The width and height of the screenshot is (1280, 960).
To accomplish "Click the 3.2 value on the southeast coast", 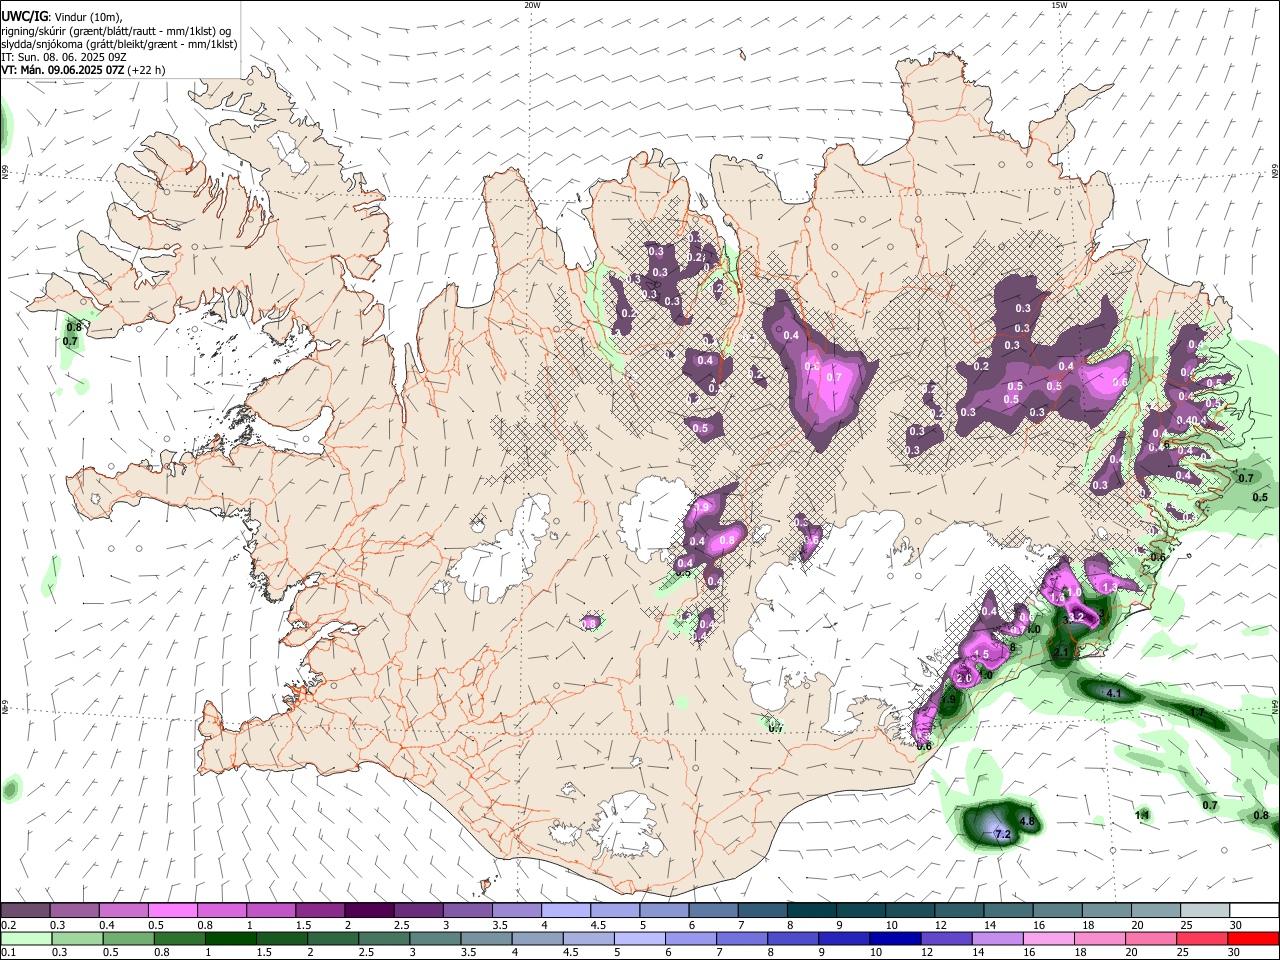I will point(1076,619).
